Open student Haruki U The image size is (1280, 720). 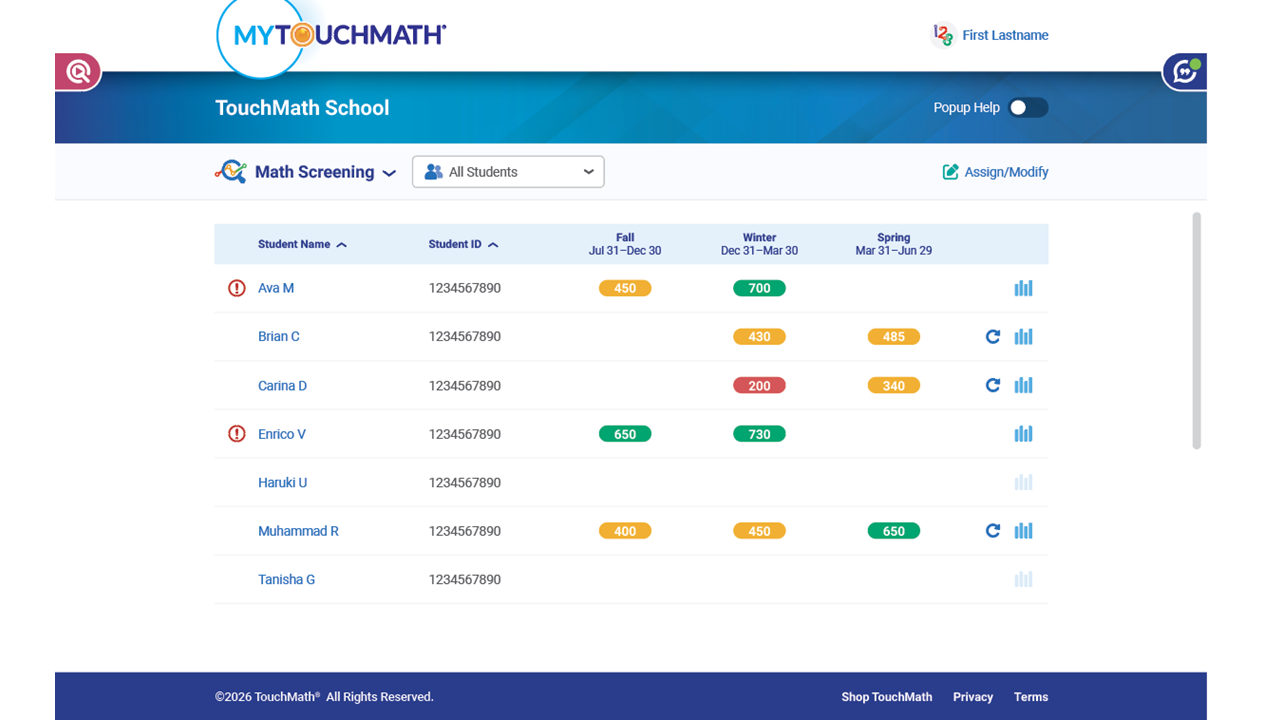pyautogui.click(x=283, y=482)
